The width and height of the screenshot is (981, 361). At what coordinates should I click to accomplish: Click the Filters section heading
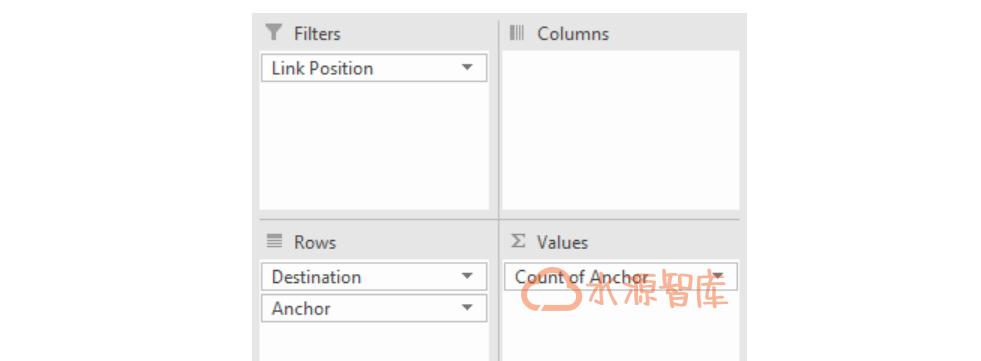coord(317,33)
